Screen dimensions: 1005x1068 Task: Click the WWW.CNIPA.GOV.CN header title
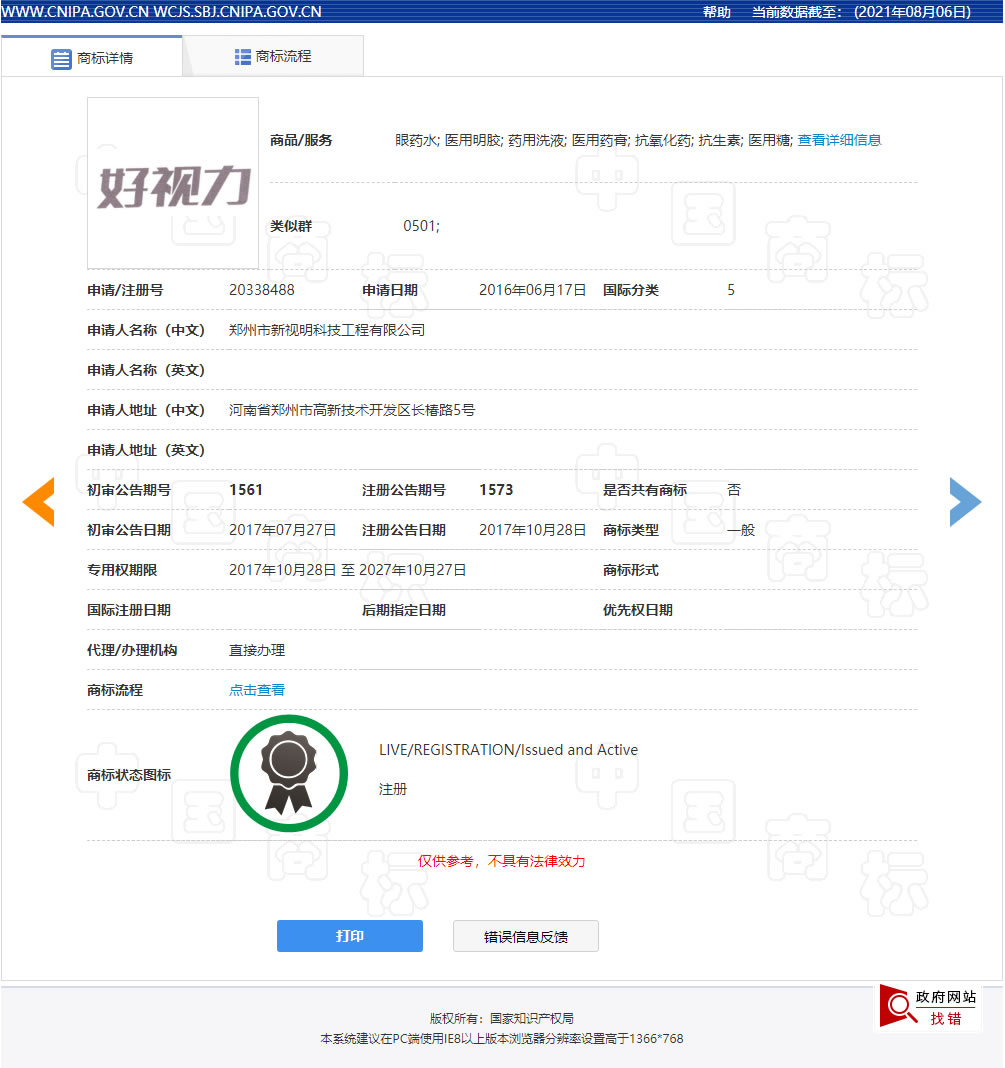coord(162,12)
